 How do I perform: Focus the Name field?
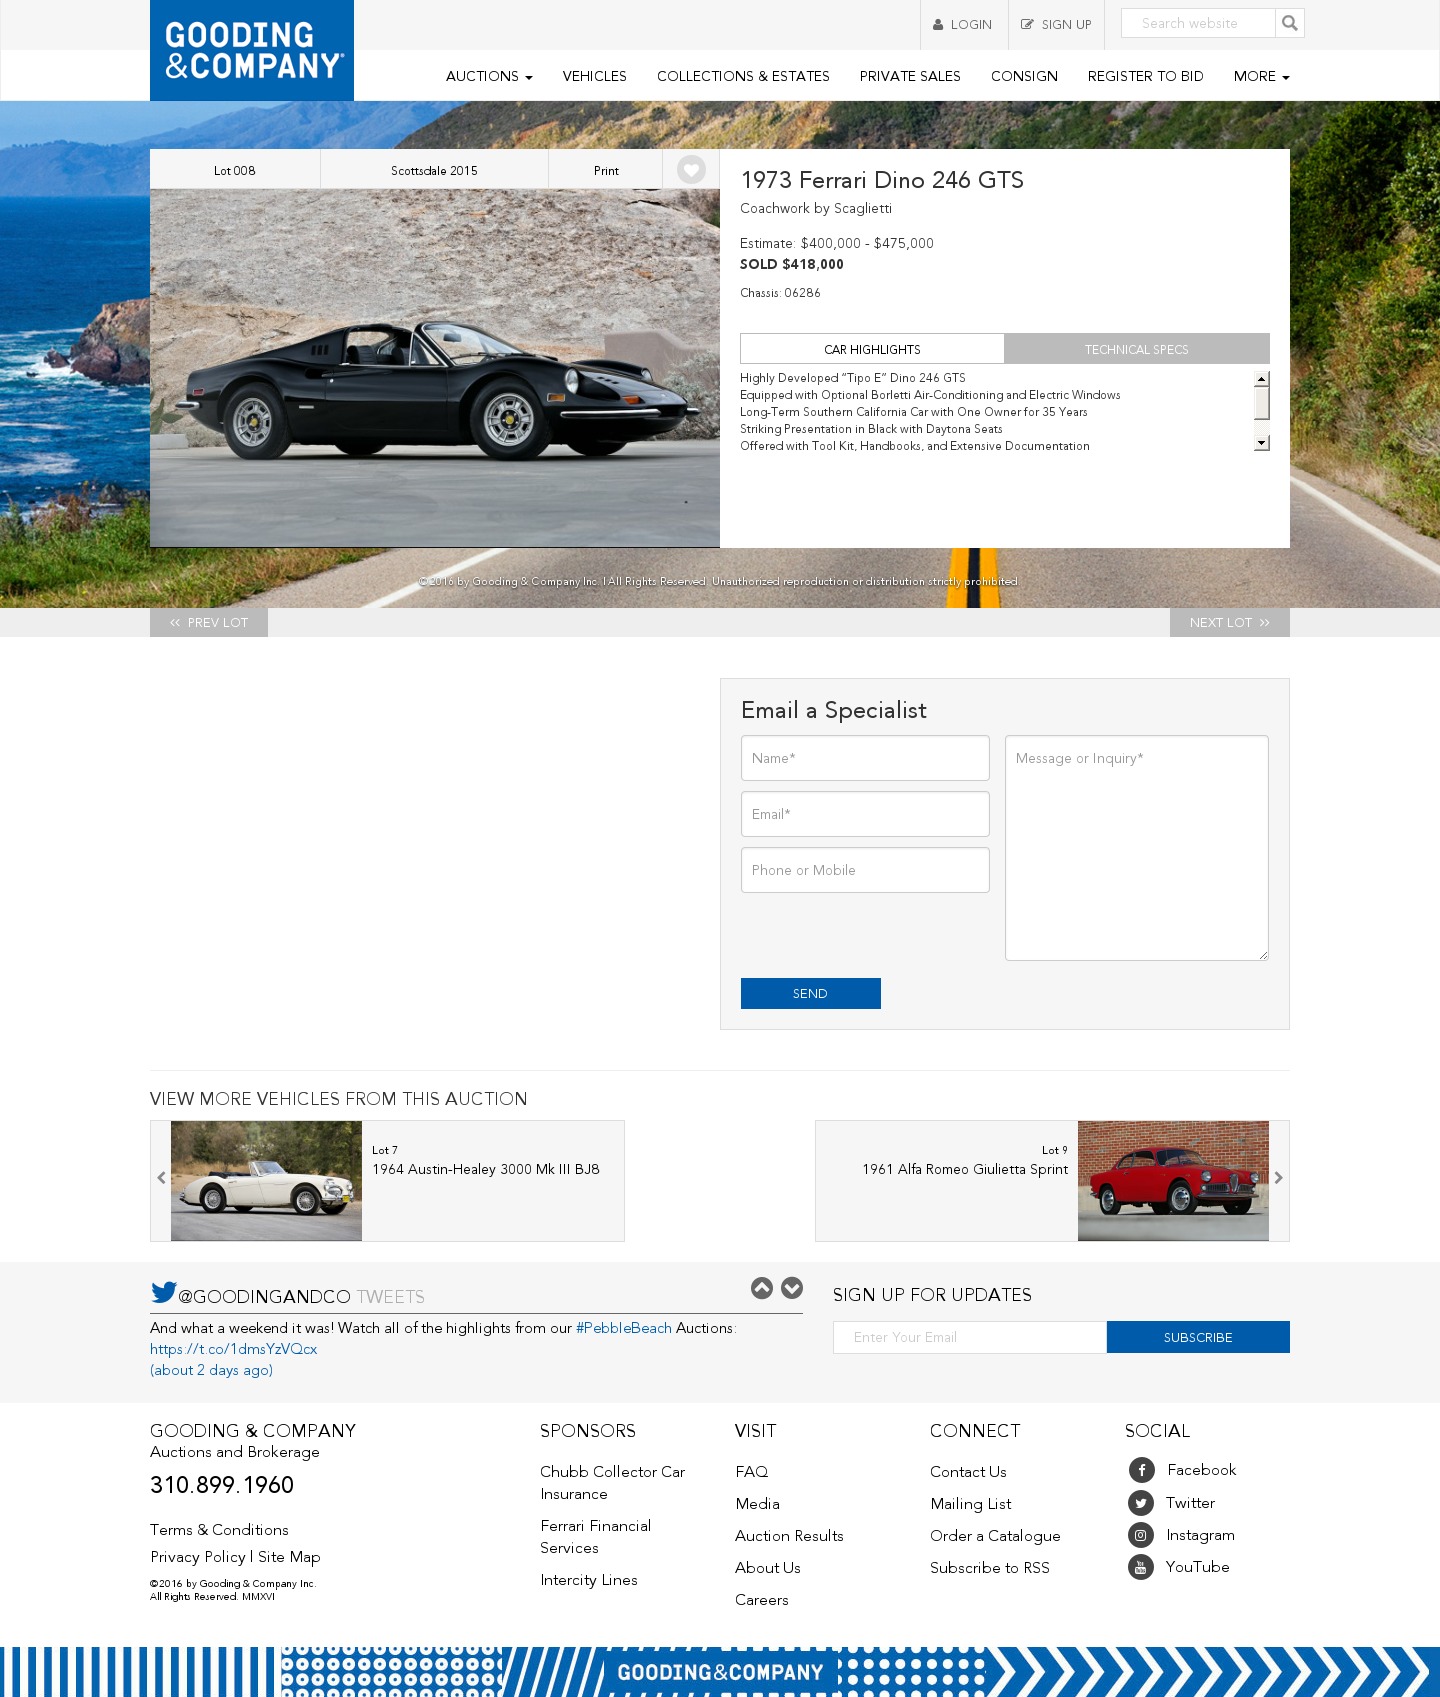[x=865, y=758]
